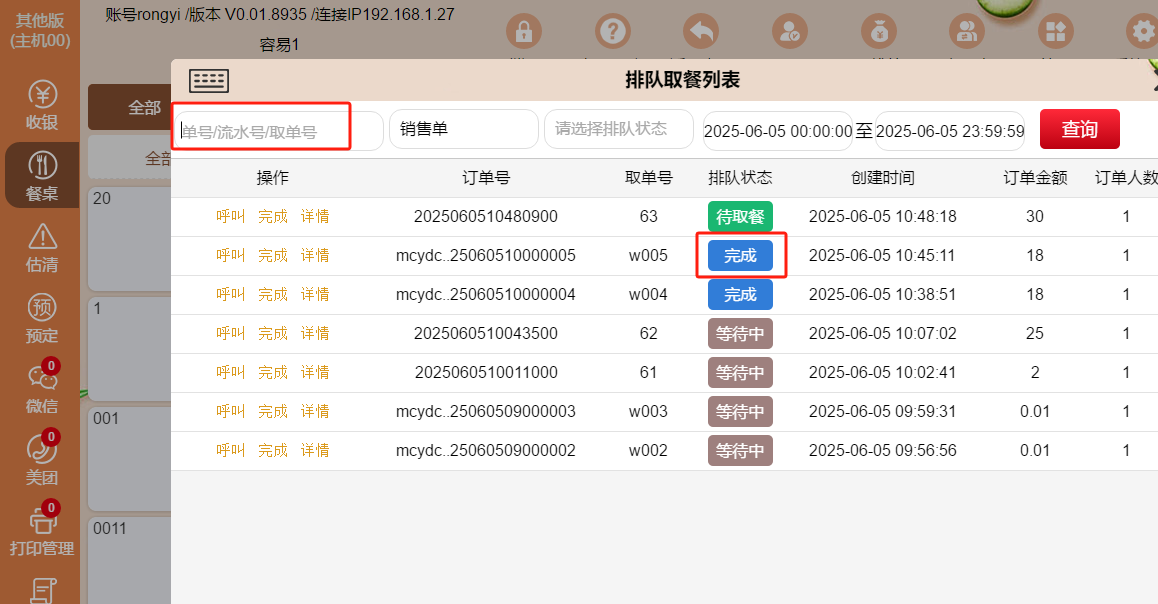Open the start date 2025-06-05 00:00:00 picker
Screen dimensions: 1158x604
[778, 131]
